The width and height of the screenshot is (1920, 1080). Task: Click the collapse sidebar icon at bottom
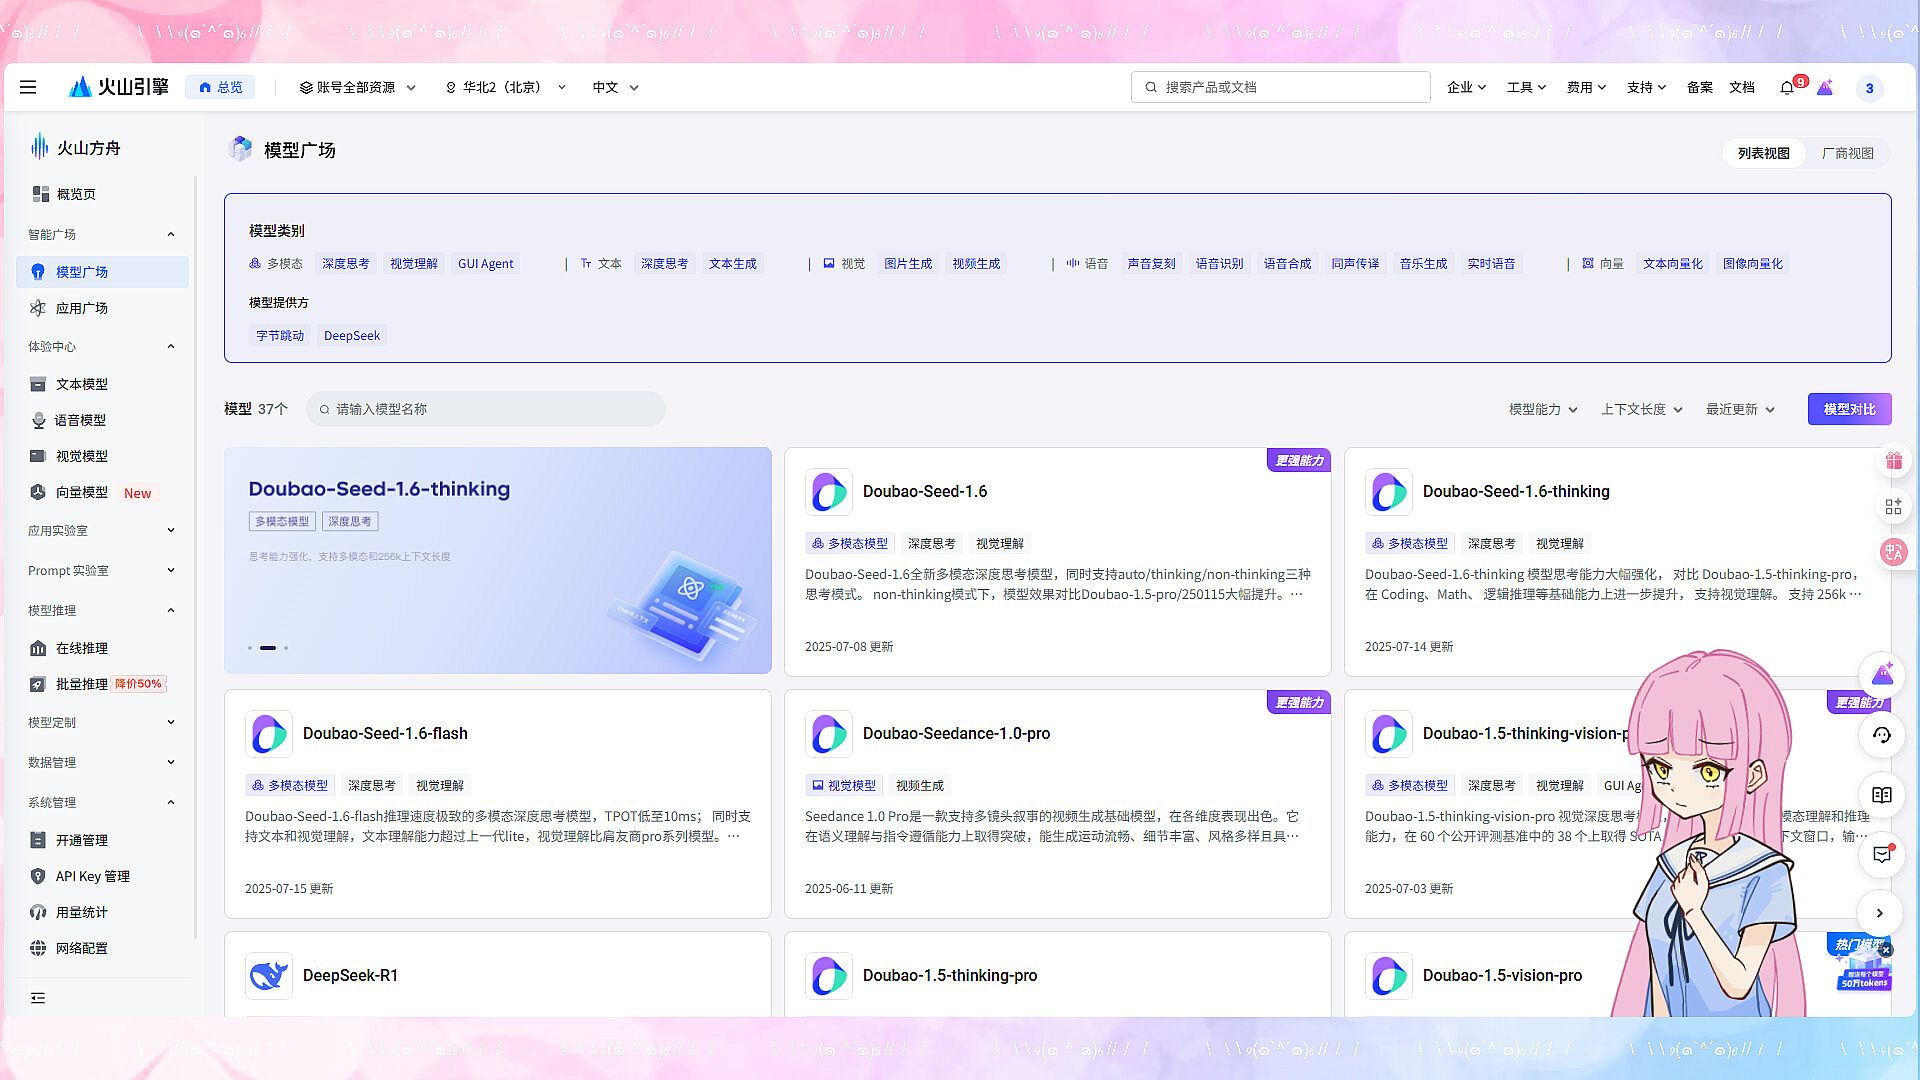[x=38, y=998]
